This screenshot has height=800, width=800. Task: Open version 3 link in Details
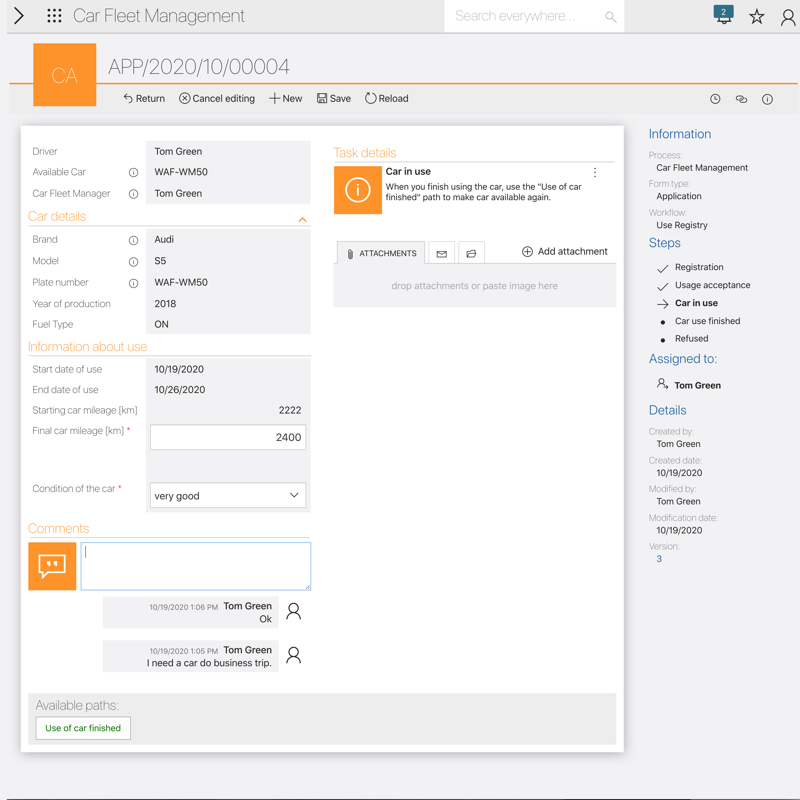click(659, 559)
